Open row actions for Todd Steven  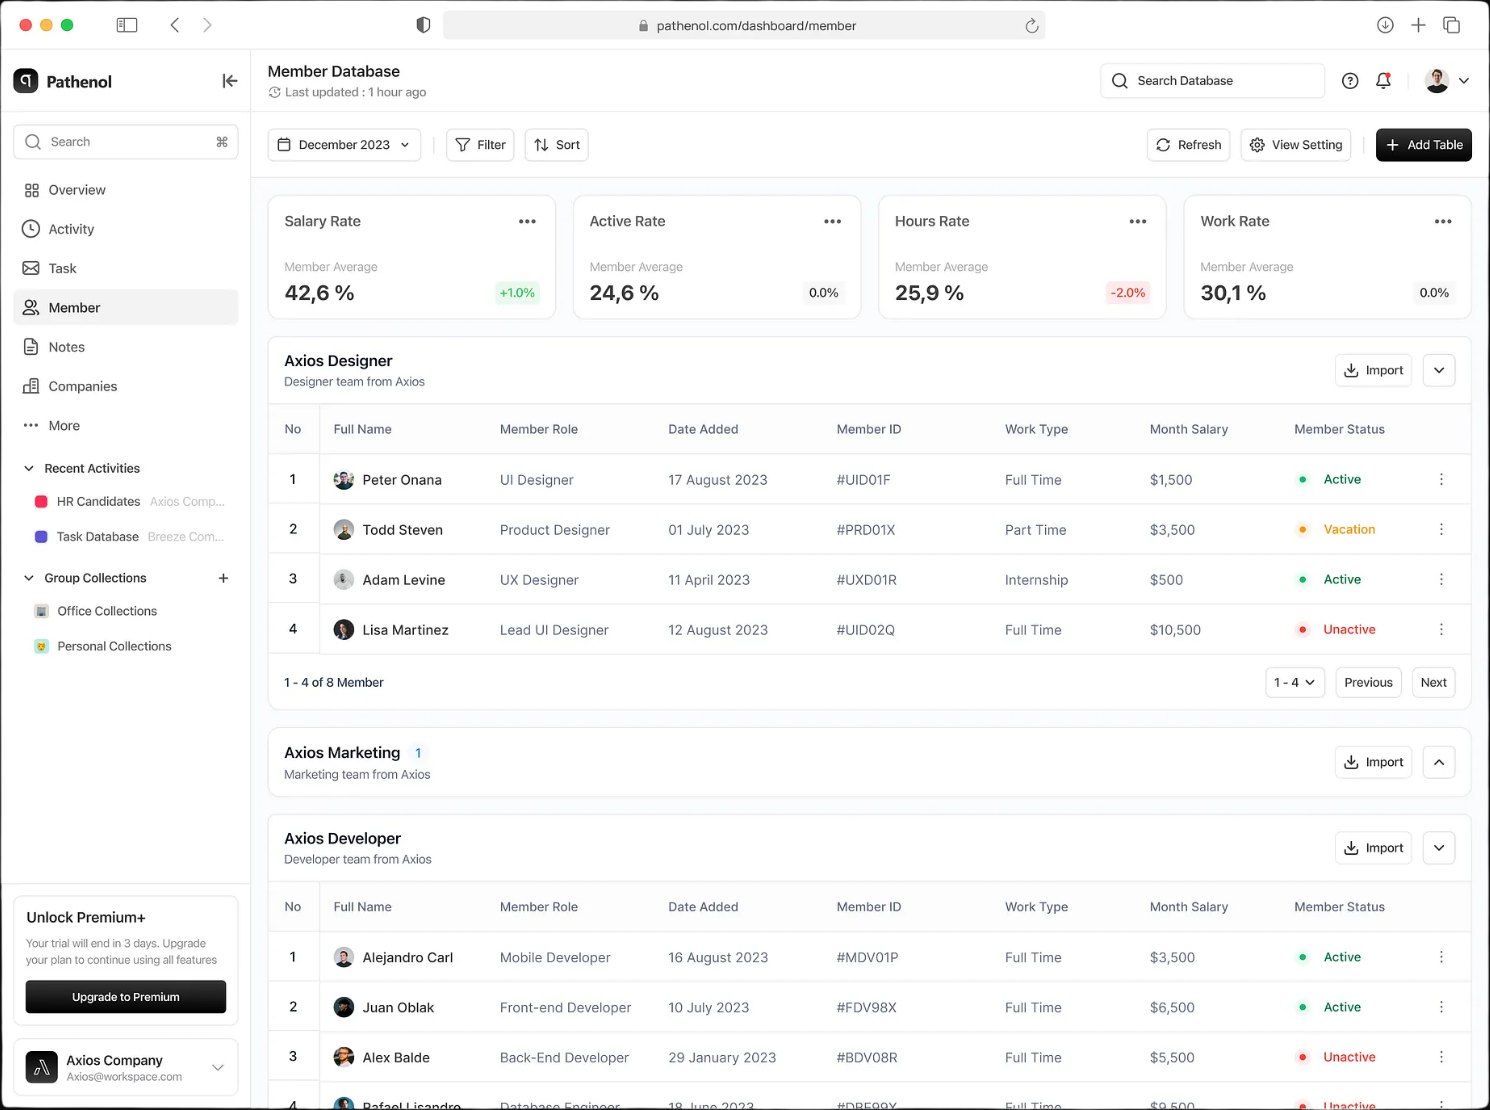1441,529
